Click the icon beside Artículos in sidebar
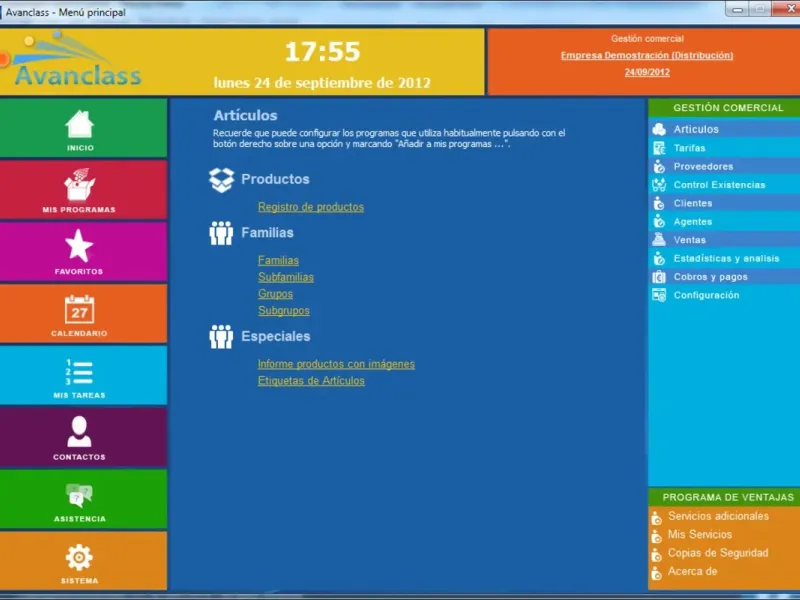 click(659, 129)
